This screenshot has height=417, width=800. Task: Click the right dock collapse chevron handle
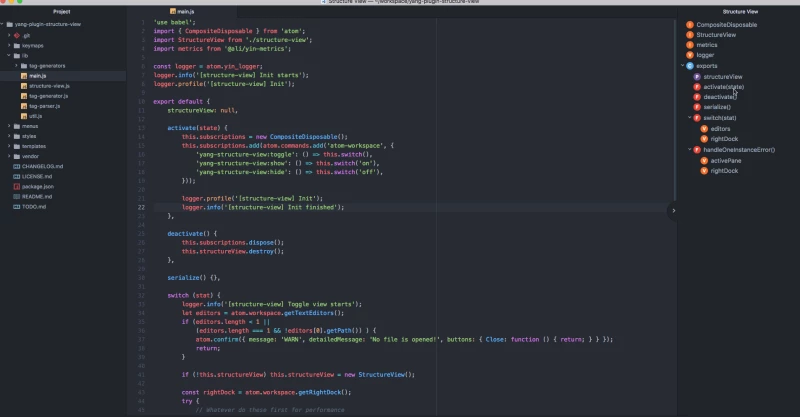coord(673,210)
